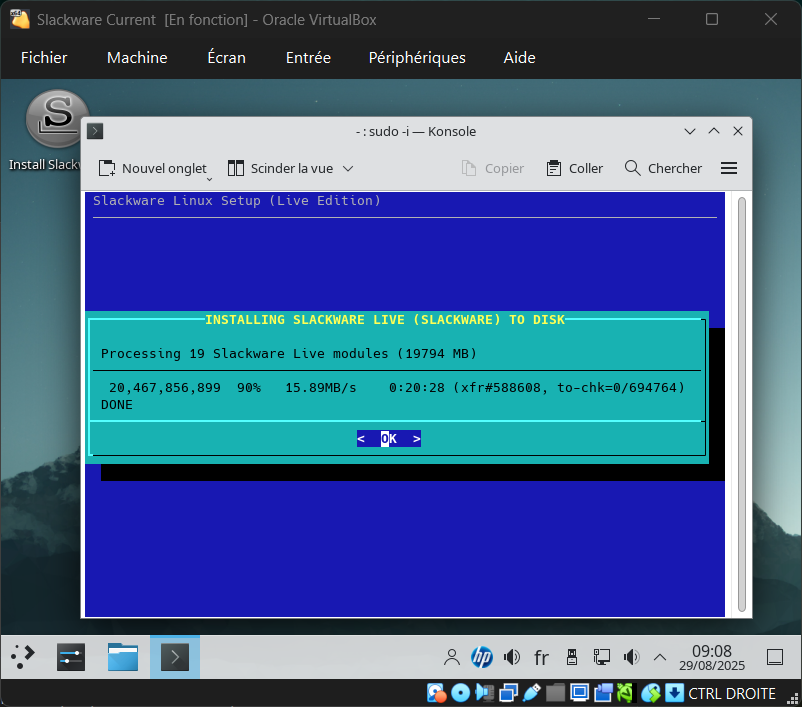Image resolution: width=802 pixels, height=707 pixels.
Task: Switch the fr keyboard layout indicator
Action: tap(541, 657)
